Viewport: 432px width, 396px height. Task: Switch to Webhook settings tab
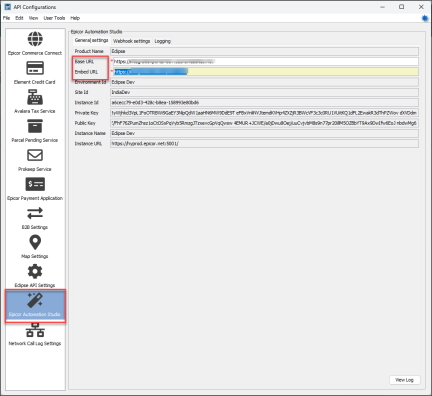[131, 41]
